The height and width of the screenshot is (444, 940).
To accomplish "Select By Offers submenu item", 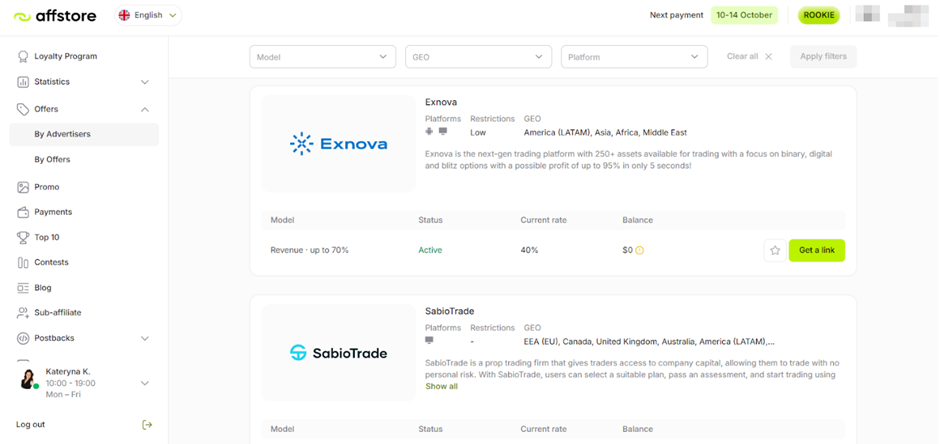I will point(52,160).
